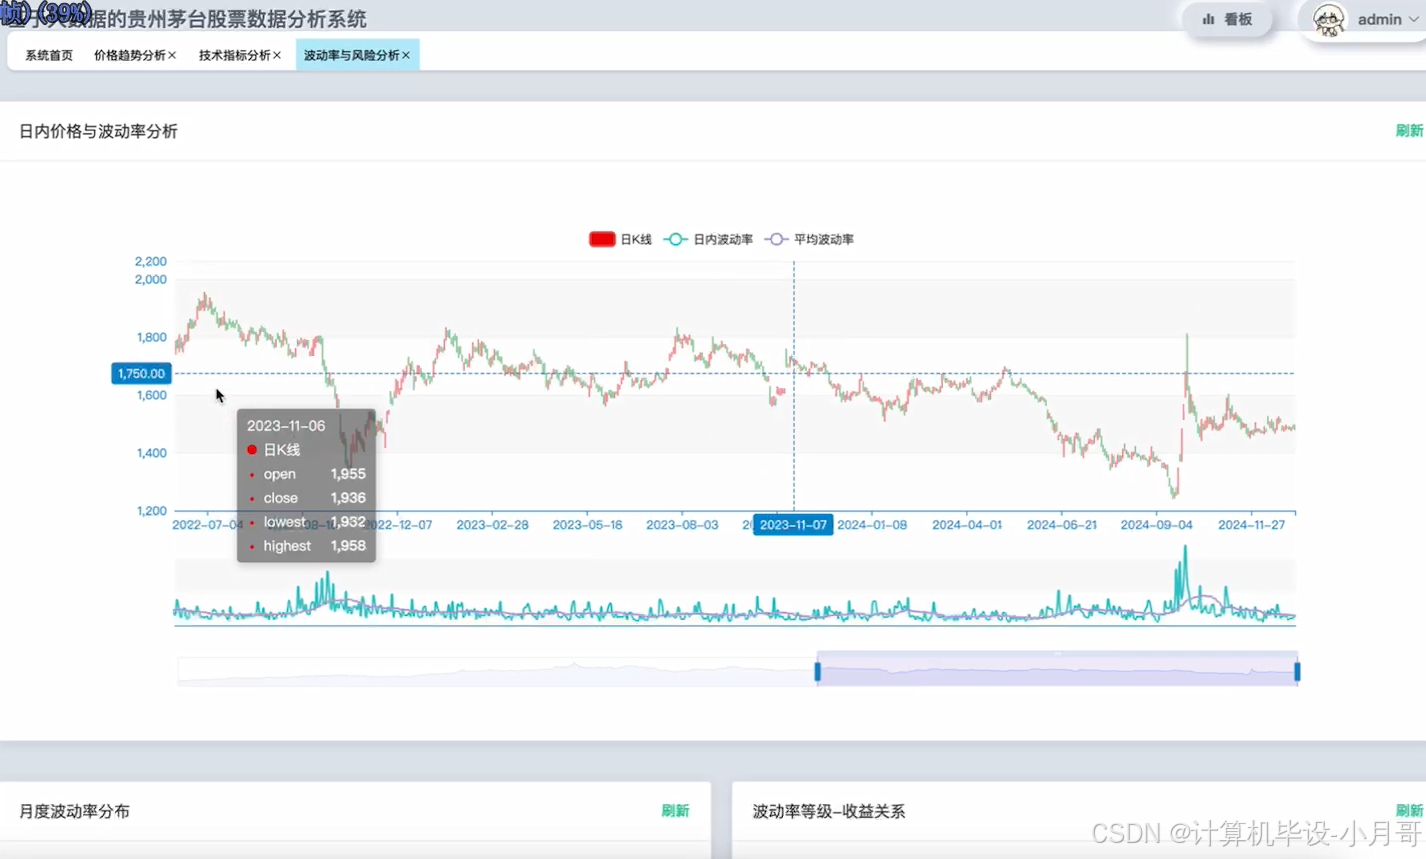Expand the admin dropdown arrow

[x=1413, y=20]
